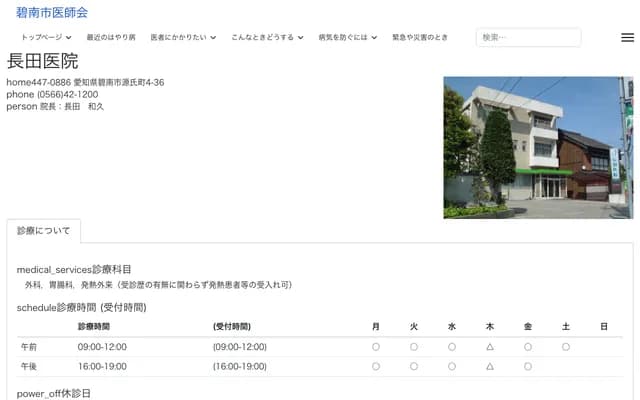Click the 検索 search input field
The width and height of the screenshot is (640, 400).
528,37
